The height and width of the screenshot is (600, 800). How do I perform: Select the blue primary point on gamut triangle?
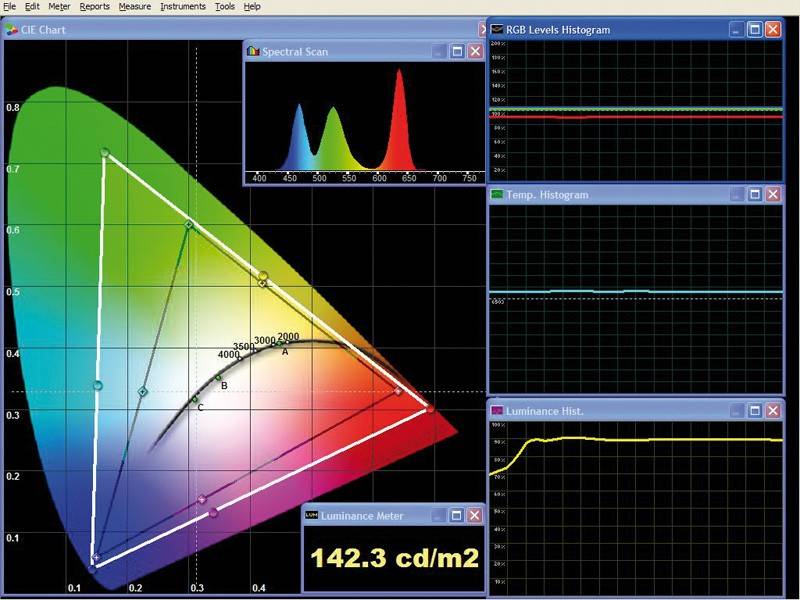pyautogui.click(x=92, y=568)
